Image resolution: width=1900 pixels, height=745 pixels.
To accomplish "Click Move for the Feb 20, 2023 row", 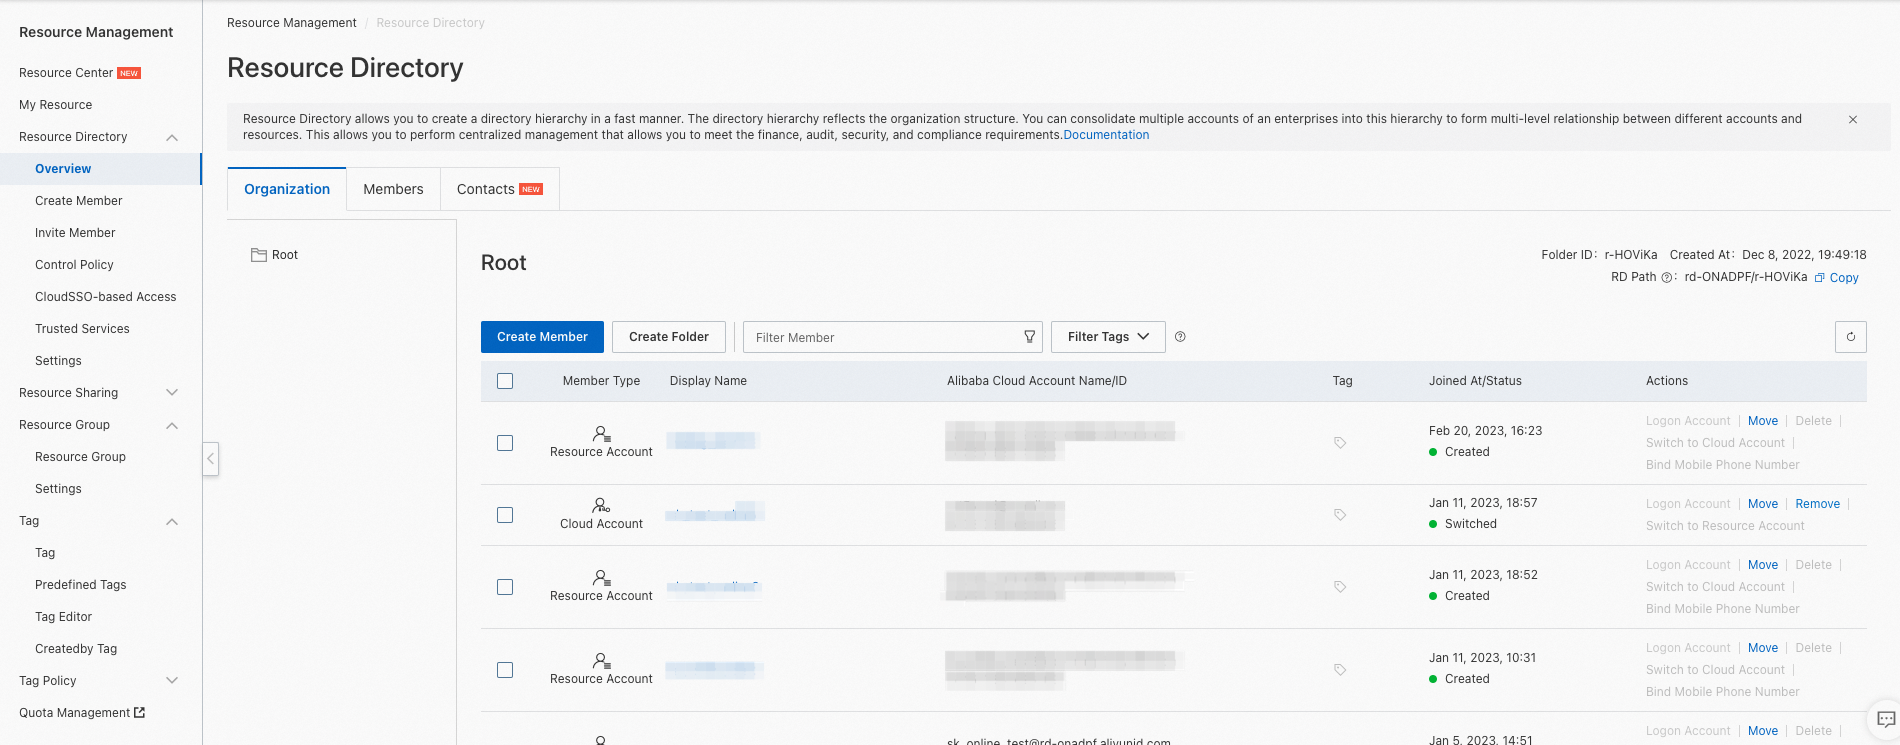I will (1763, 421).
